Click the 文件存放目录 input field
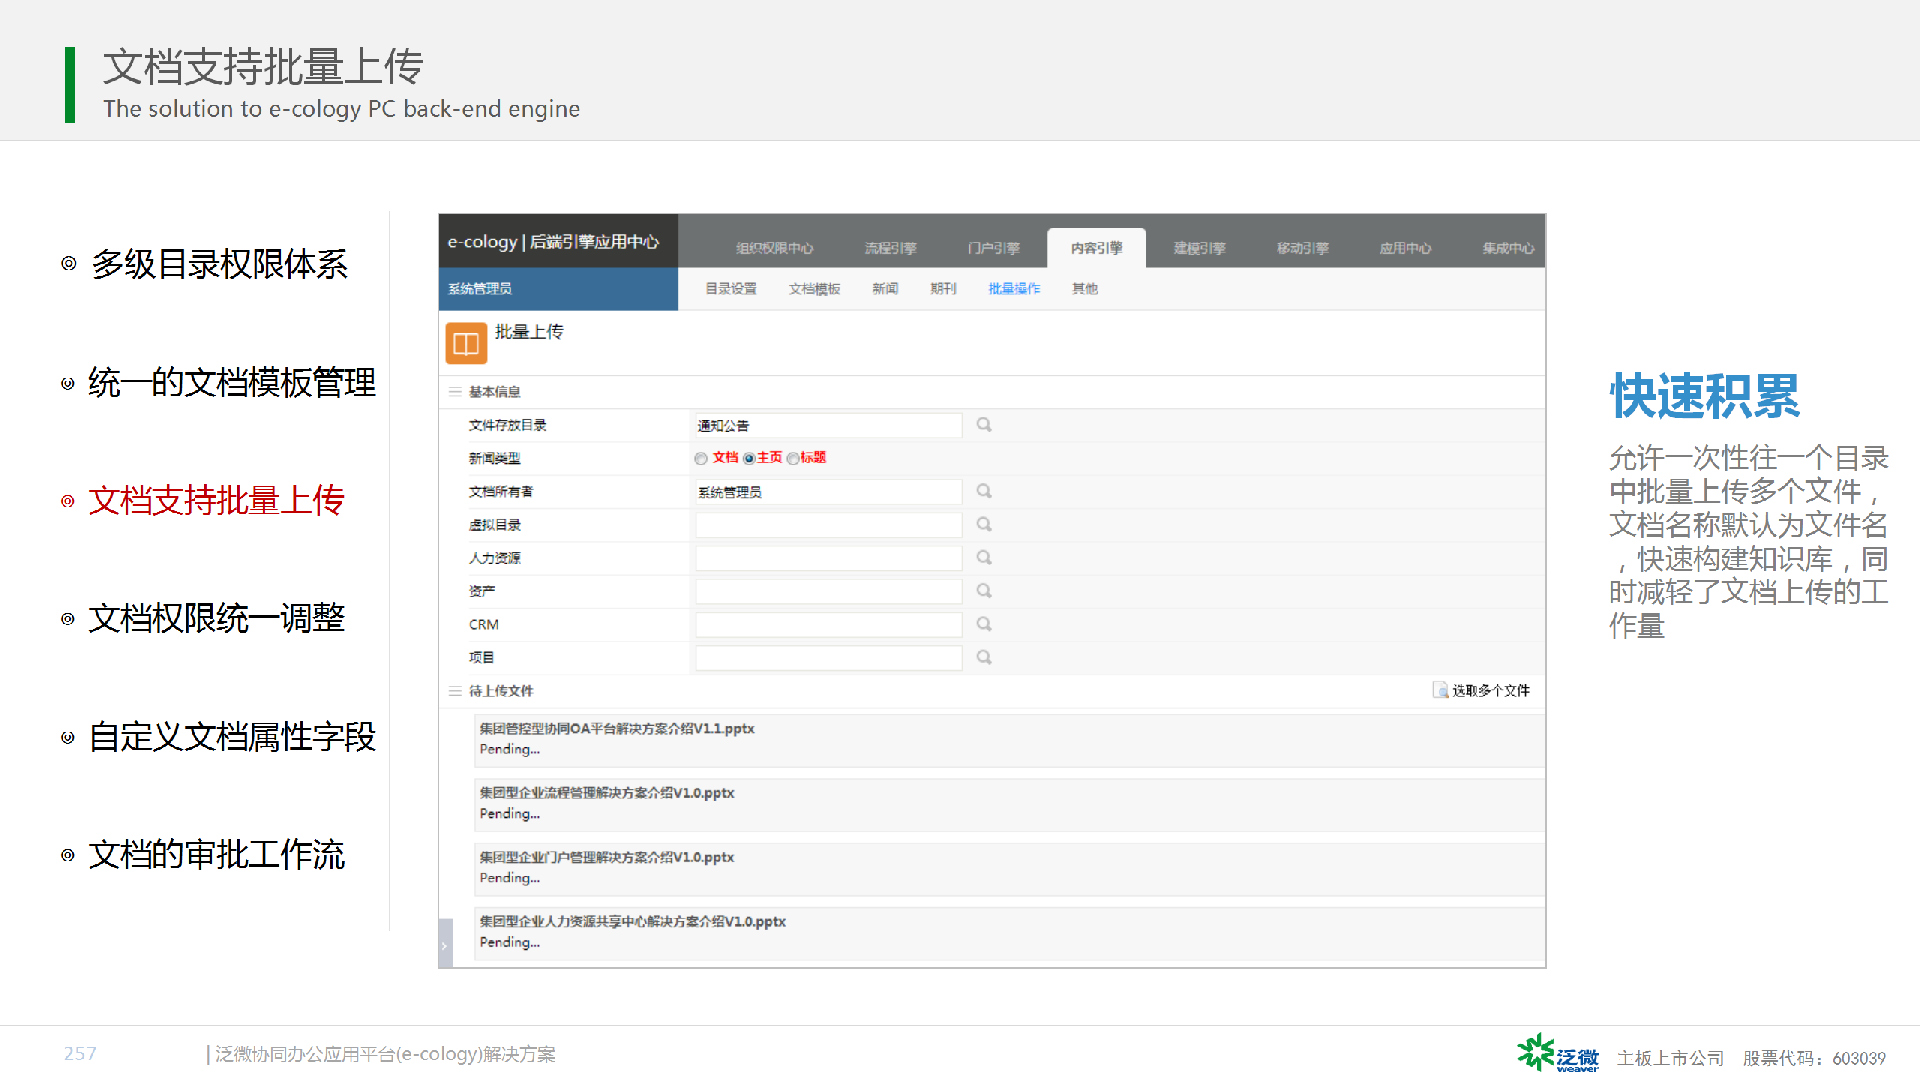The image size is (1920, 1080). (828, 425)
